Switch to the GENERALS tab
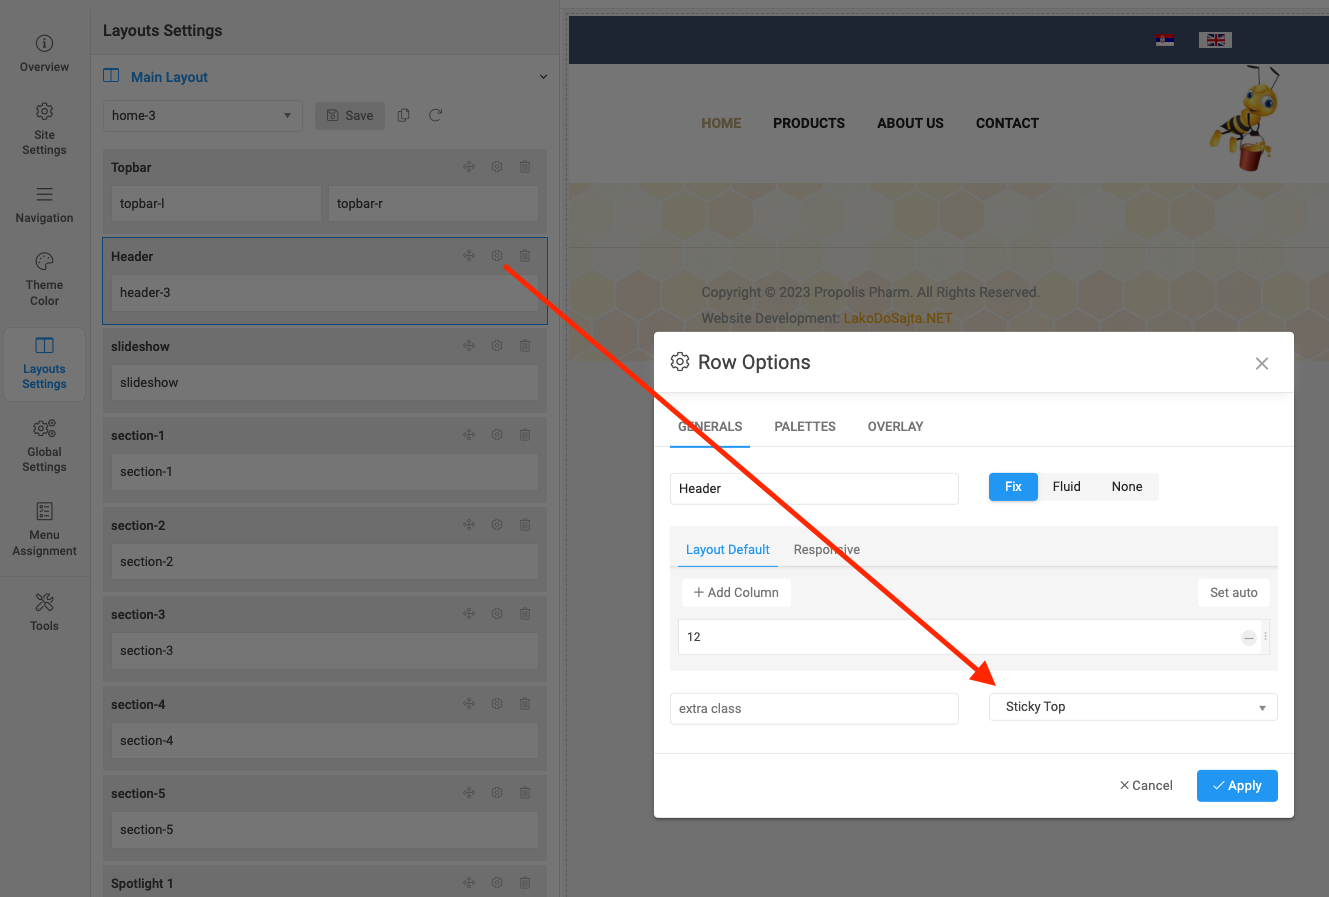1329x897 pixels. pyautogui.click(x=710, y=427)
